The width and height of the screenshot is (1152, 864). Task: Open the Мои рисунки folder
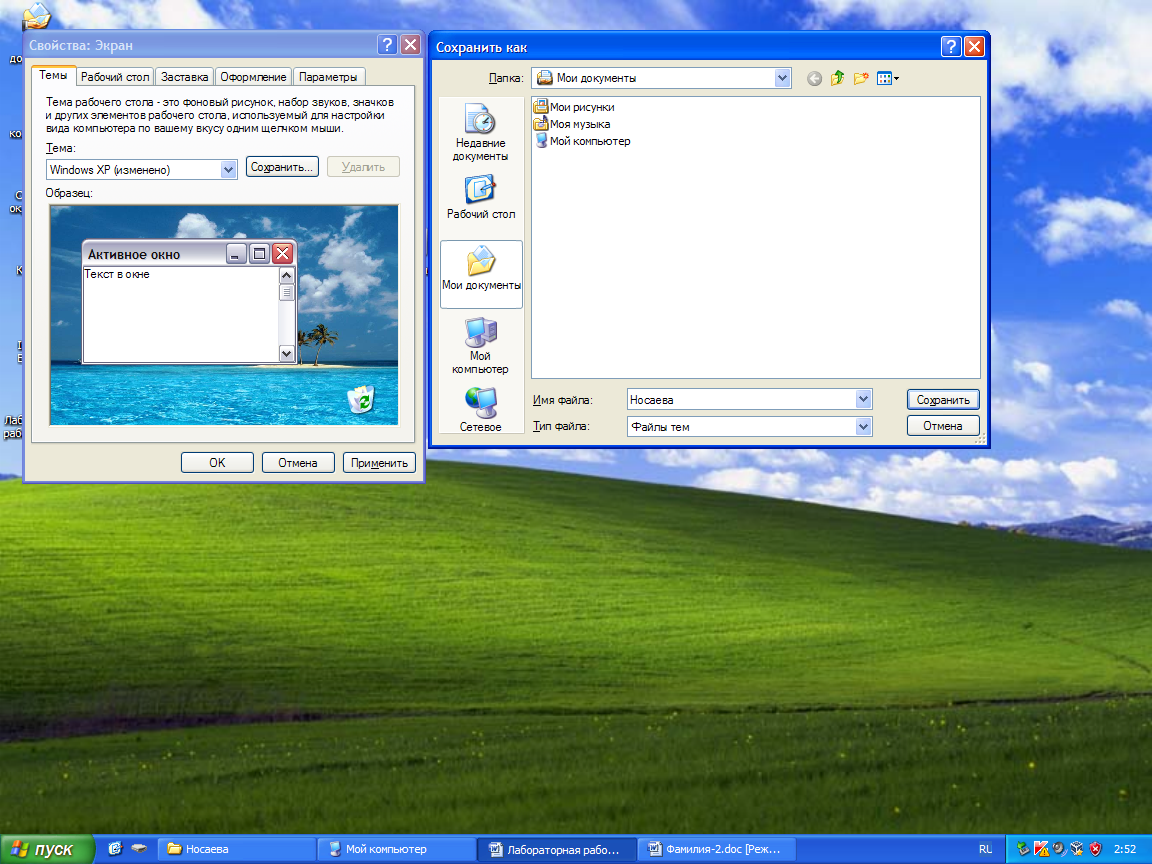pyautogui.click(x=575, y=107)
